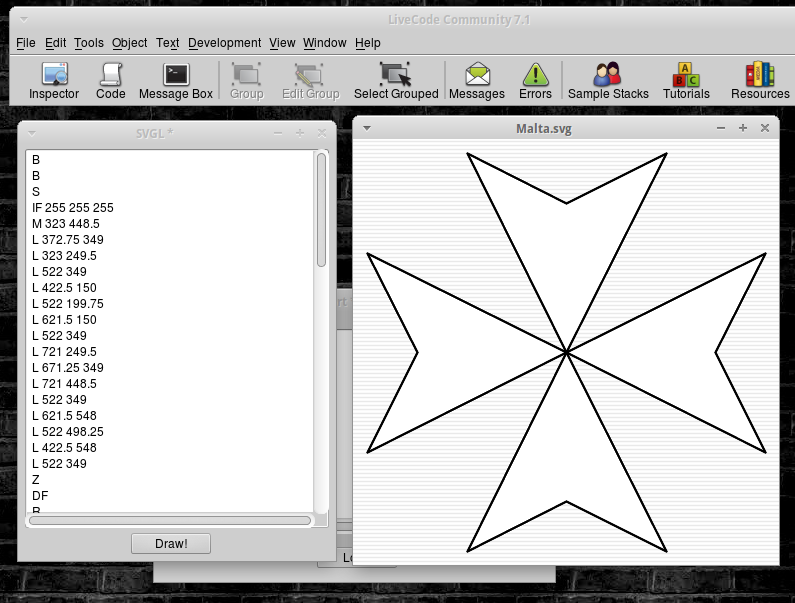Click the Maltese cross drawing canvas
This screenshot has height=603, width=795.
point(566,352)
